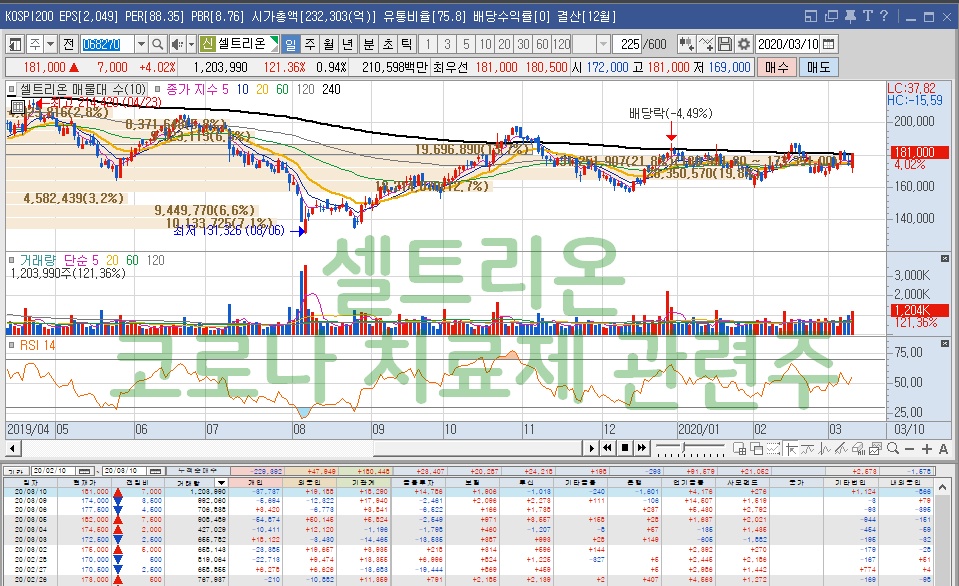Click the 누적순매수 header label

(x=197, y=471)
